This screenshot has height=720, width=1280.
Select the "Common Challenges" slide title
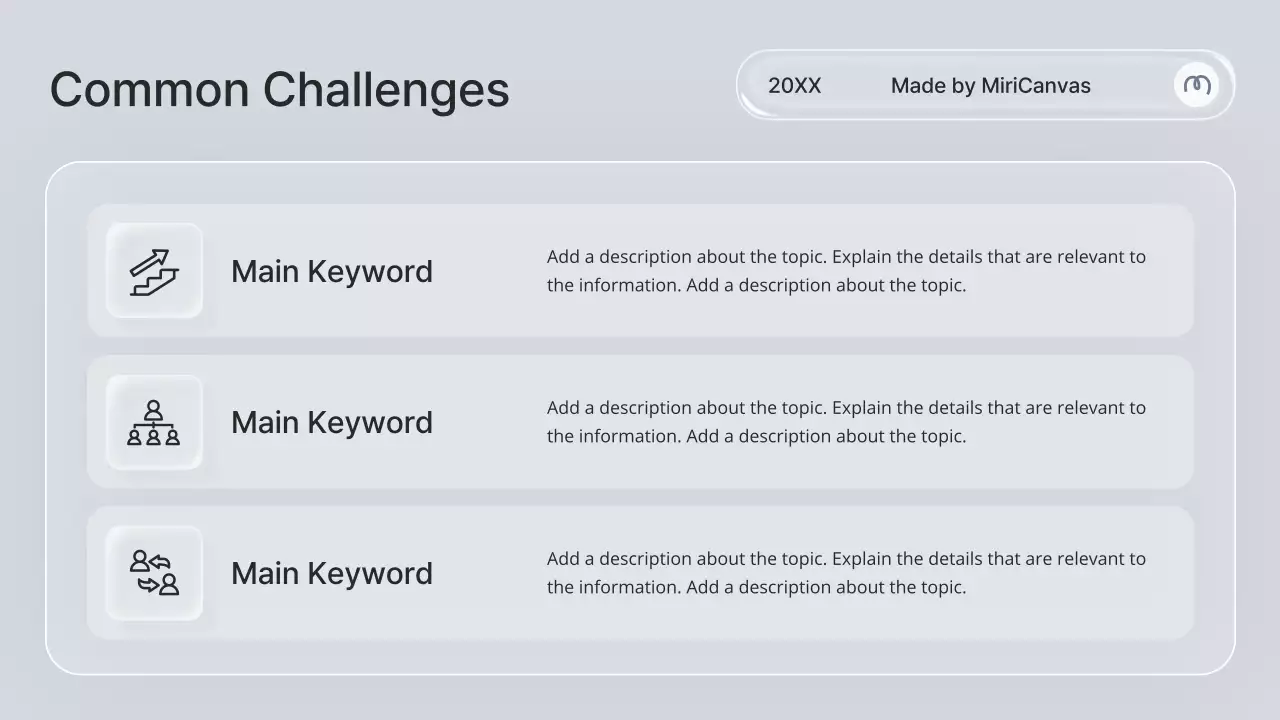point(279,89)
